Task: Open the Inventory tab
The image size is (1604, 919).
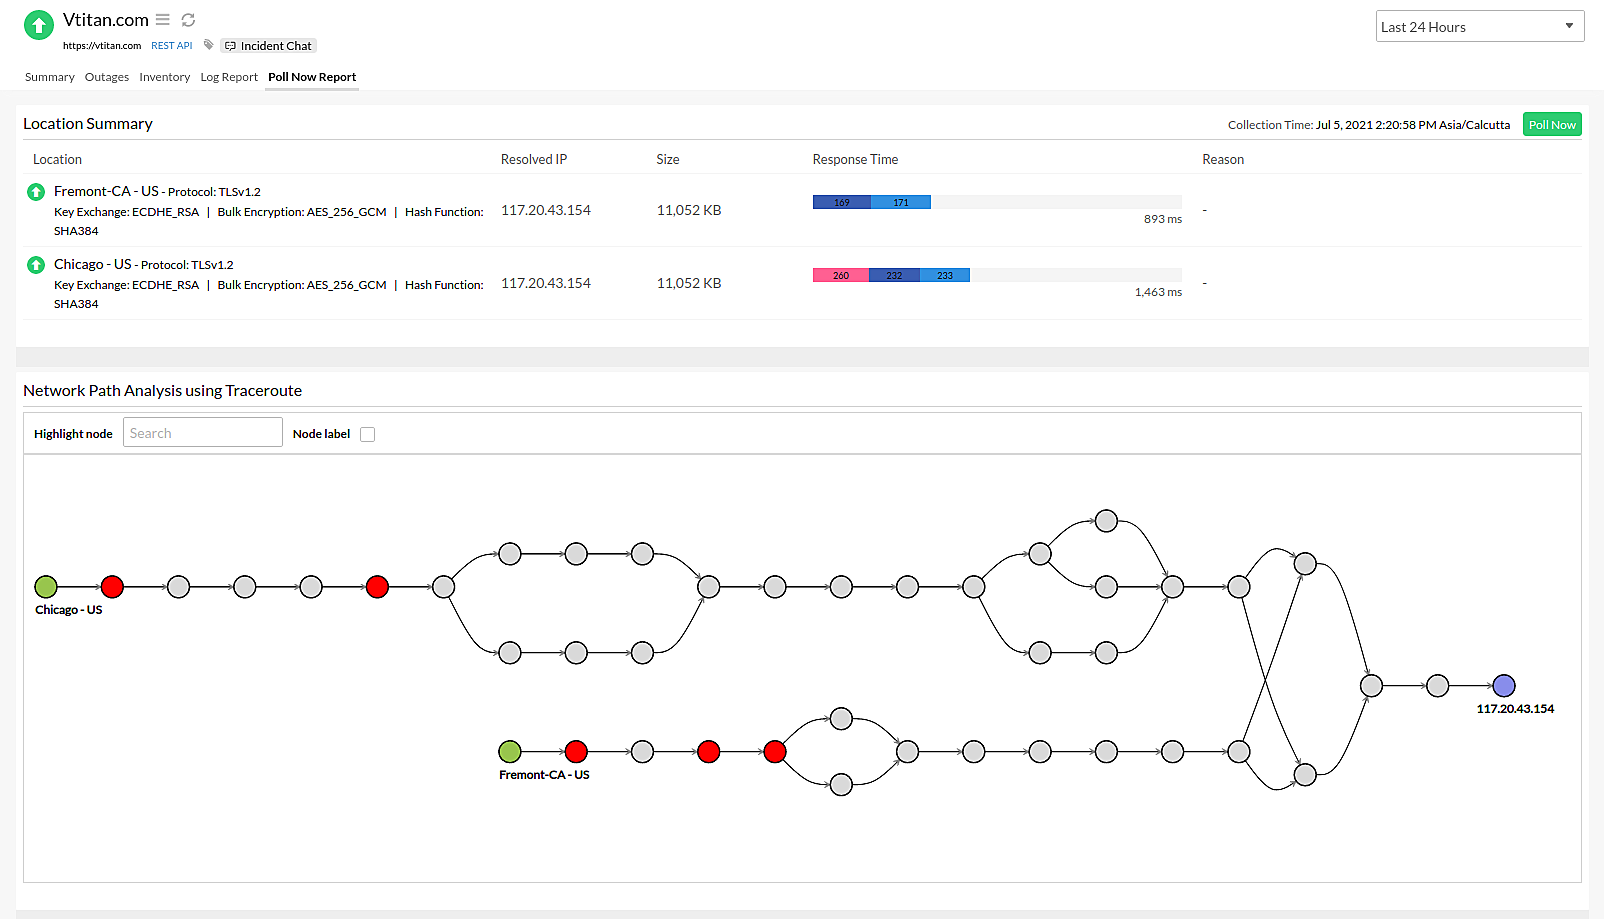Action: tap(165, 77)
